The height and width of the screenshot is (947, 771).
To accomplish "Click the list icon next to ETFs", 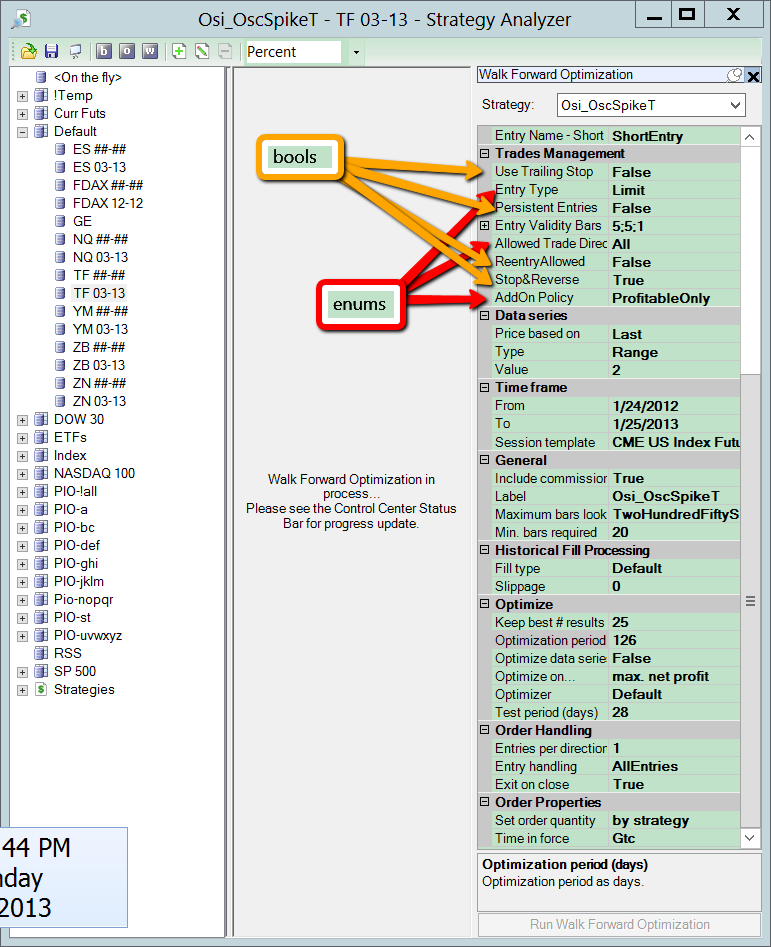I will click(x=41, y=437).
